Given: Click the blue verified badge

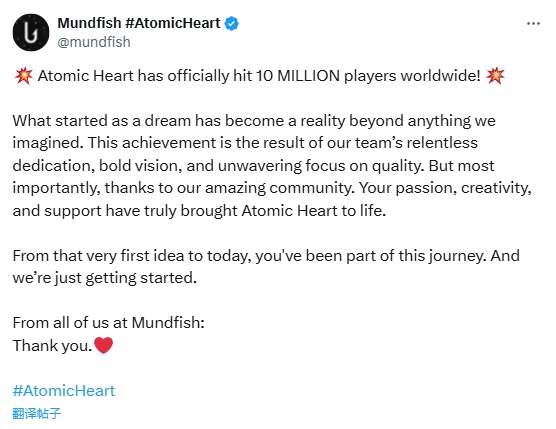Looking at the screenshot, I should point(232,23).
